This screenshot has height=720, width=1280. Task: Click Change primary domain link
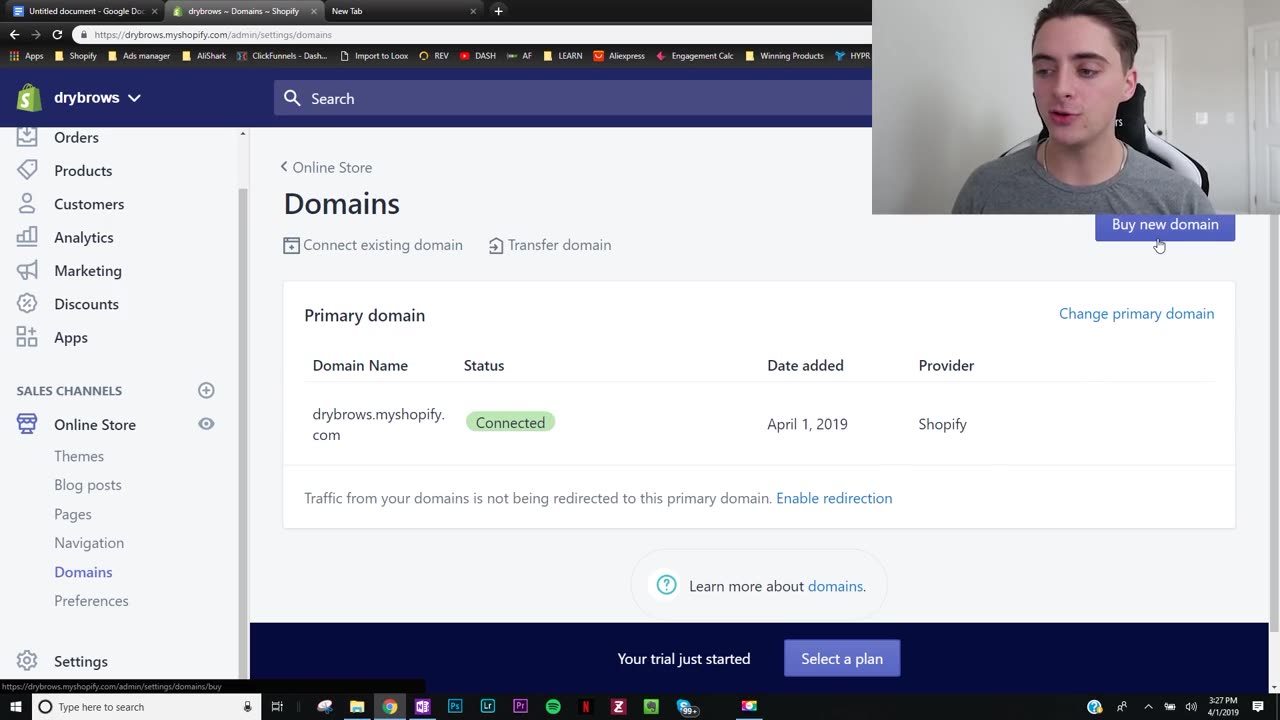click(x=1136, y=314)
